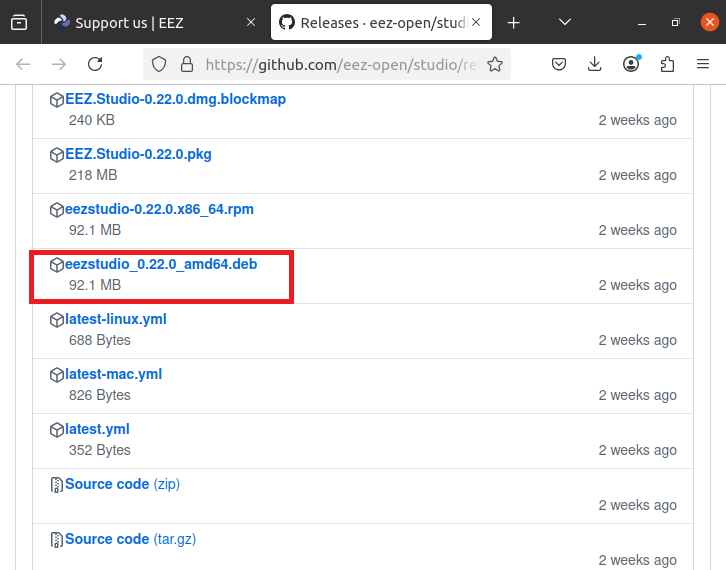Download the EEZ.Studio-0.22.0.pkg file
Image resolution: width=726 pixels, height=570 pixels.
click(138, 155)
